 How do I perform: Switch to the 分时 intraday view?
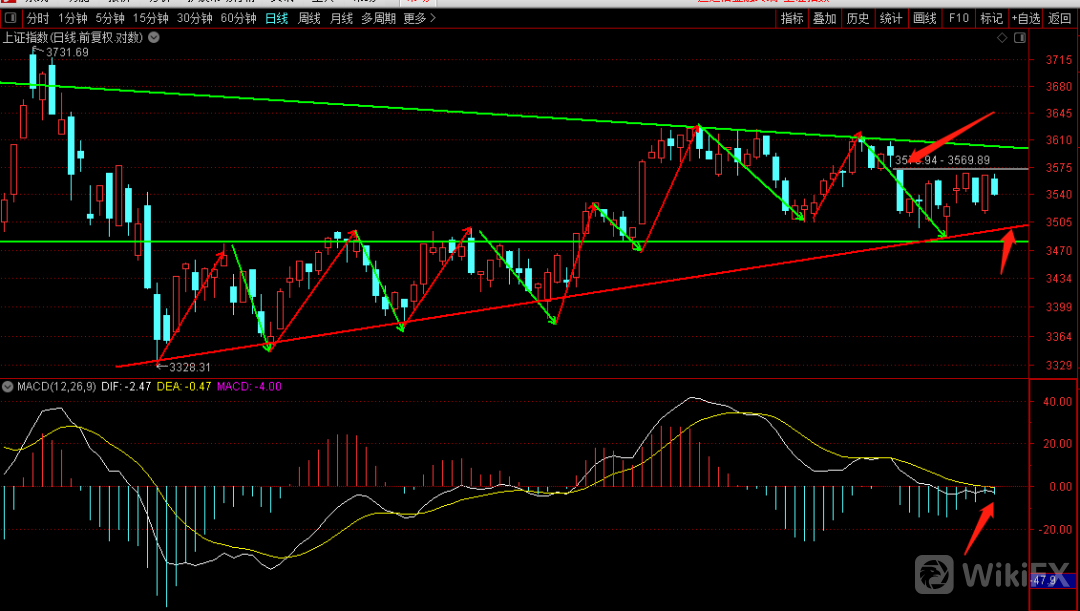coord(37,18)
